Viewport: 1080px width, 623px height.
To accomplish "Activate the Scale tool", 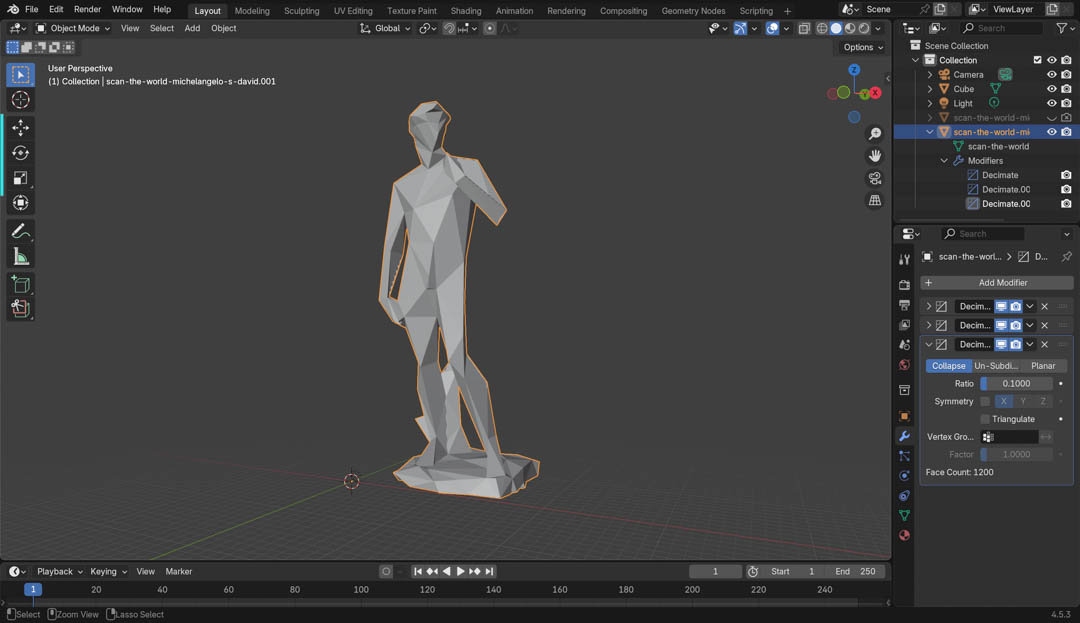I will (20, 178).
